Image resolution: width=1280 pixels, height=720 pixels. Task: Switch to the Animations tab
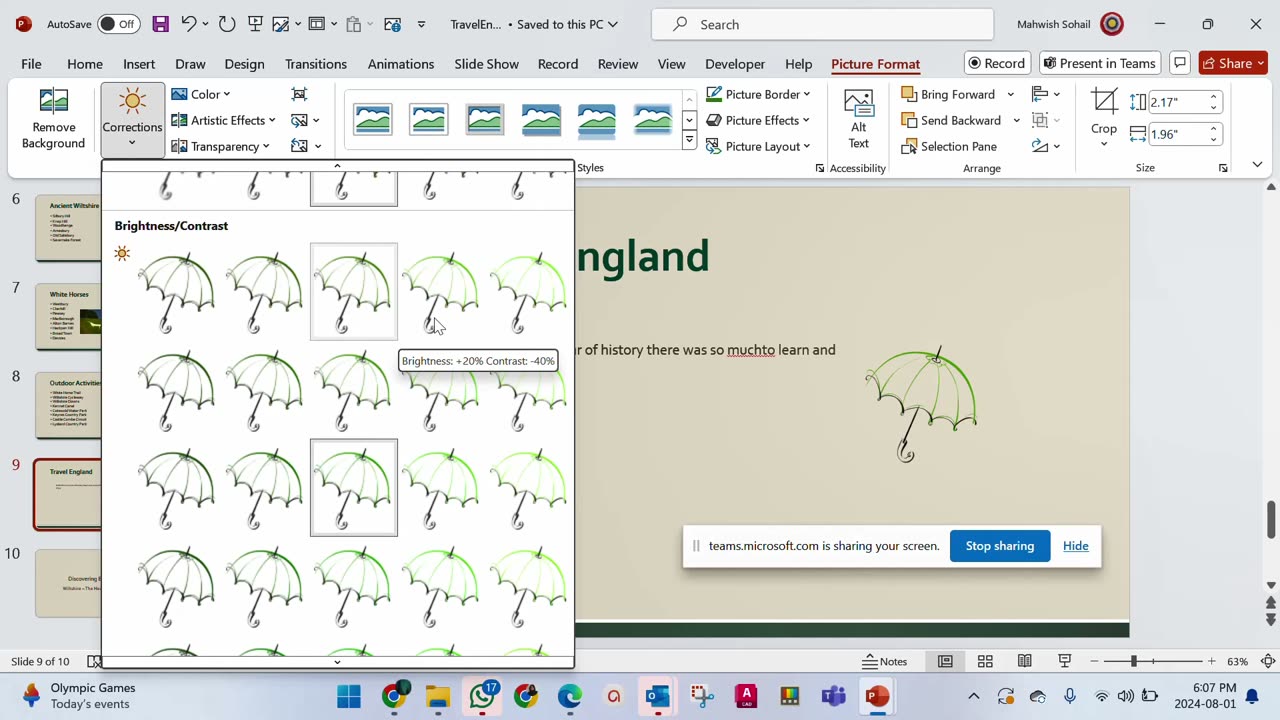click(401, 64)
